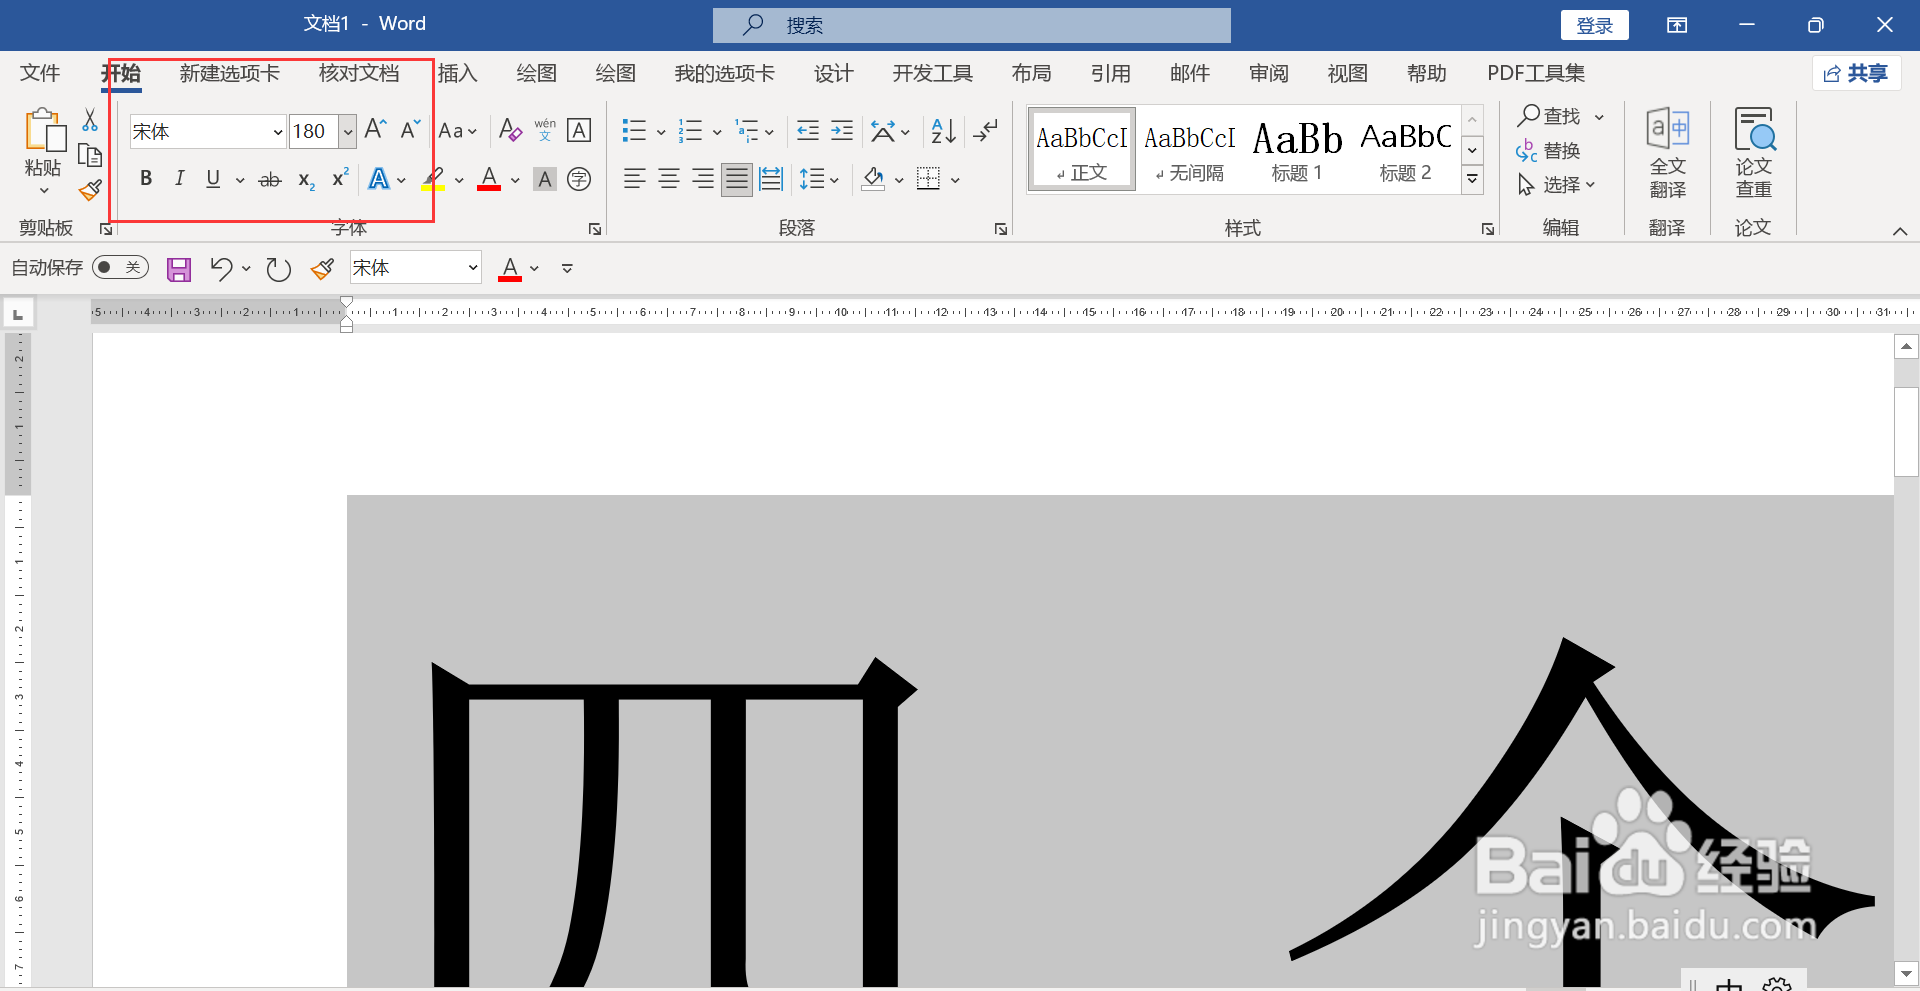The image size is (1920, 991).
Task: Apply paragraph shading fill color
Action: pyautogui.click(x=873, y=179)
